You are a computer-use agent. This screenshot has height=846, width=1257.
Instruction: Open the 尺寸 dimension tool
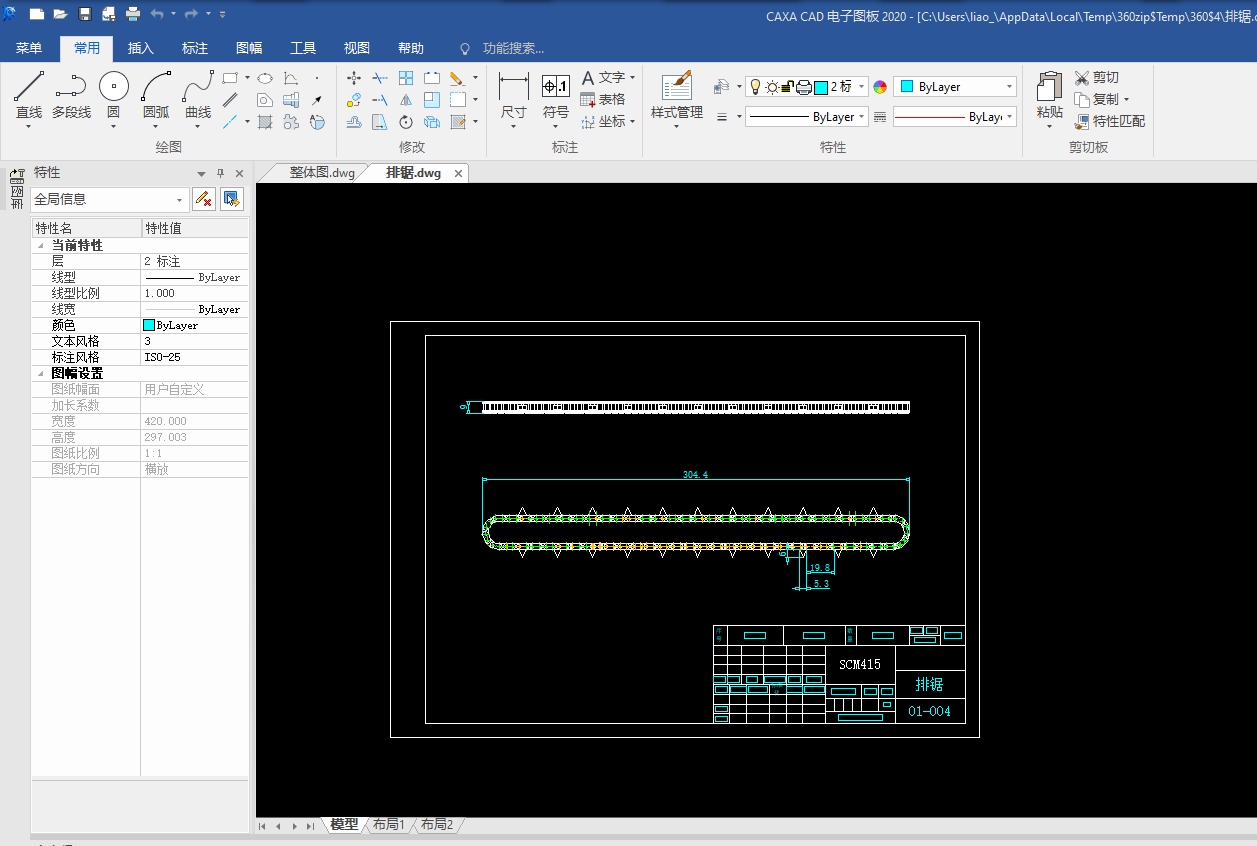(514, 97)
